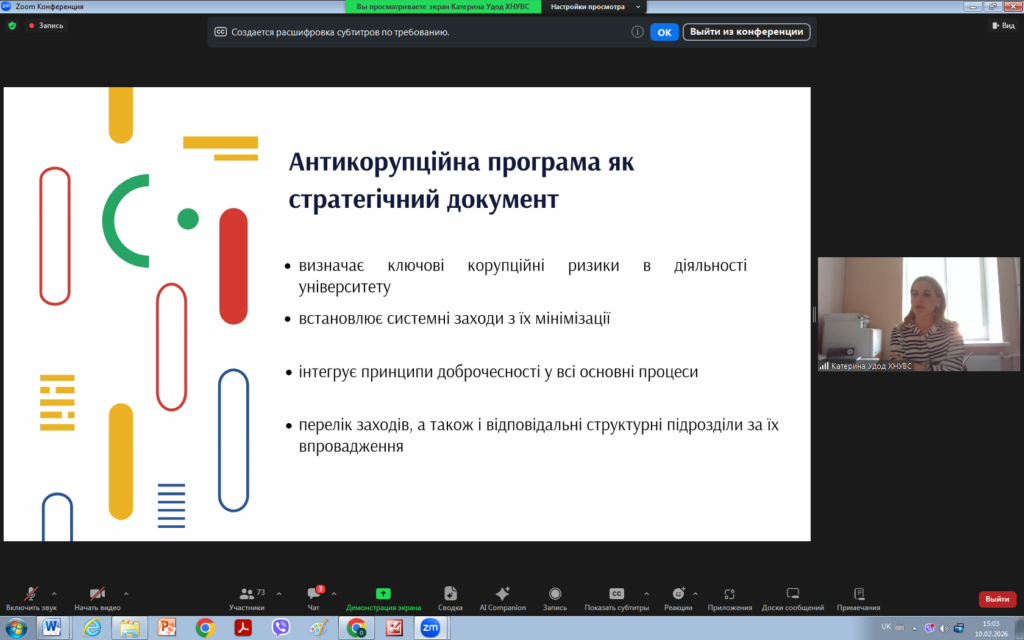The image size is (1024, 640).
Task: Toggle Показать субтитры captions
Action: (617, 594)
